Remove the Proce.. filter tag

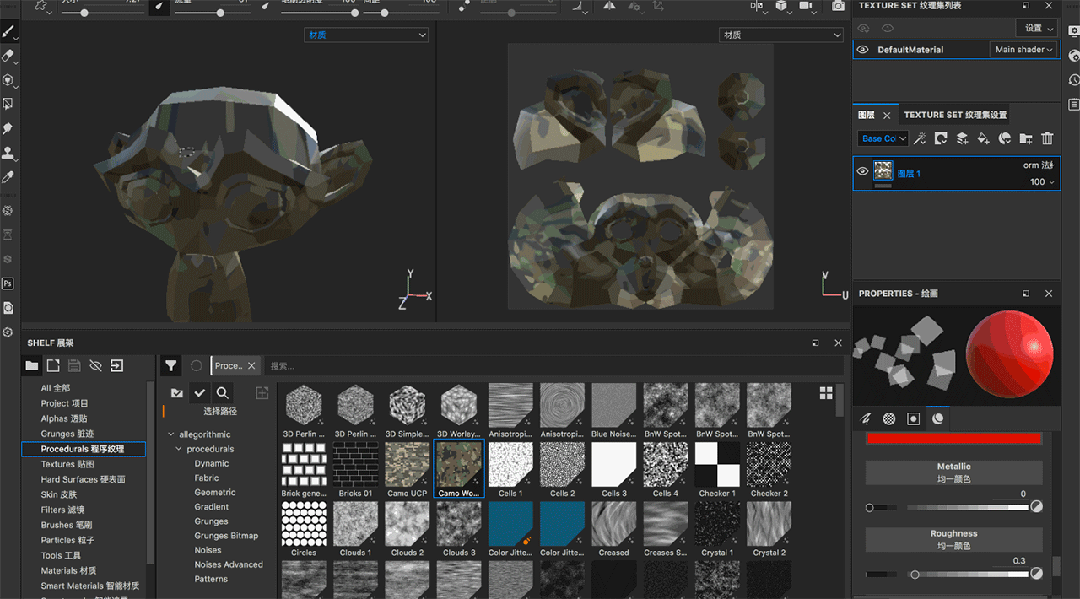click(251, 366)
